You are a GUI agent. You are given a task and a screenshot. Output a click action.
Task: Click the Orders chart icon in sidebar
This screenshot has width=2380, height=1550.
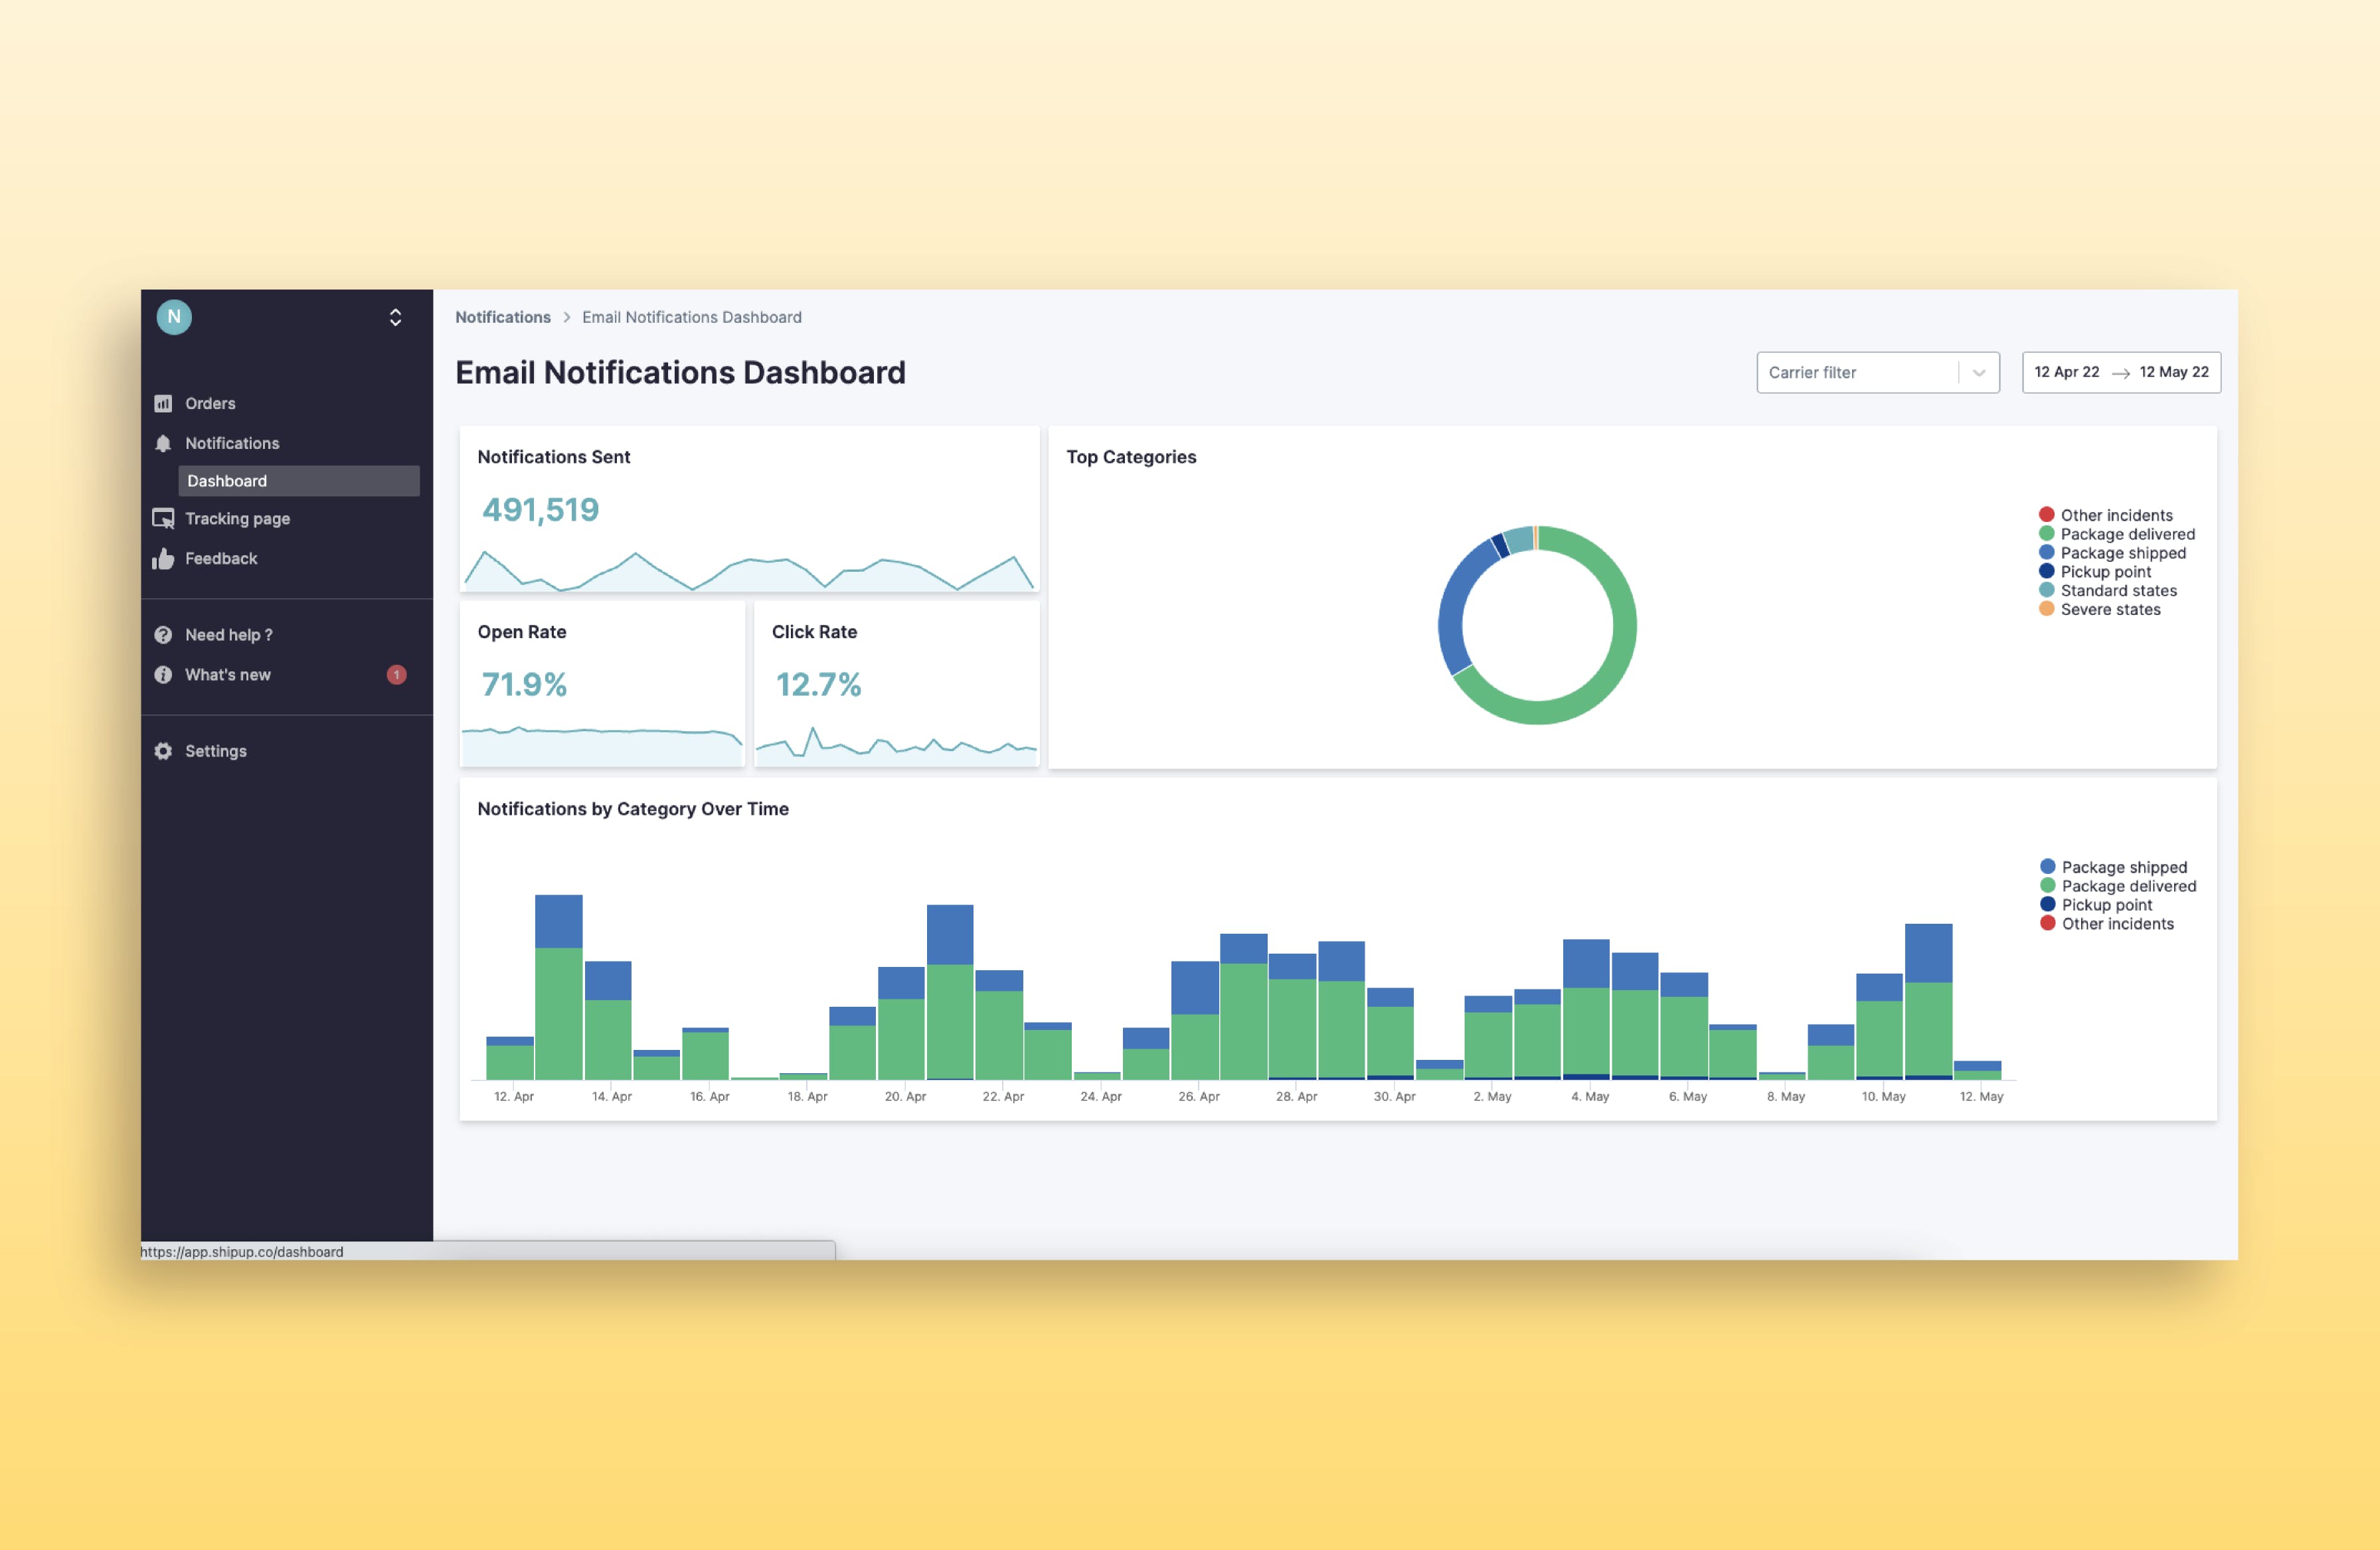point(163,403)
